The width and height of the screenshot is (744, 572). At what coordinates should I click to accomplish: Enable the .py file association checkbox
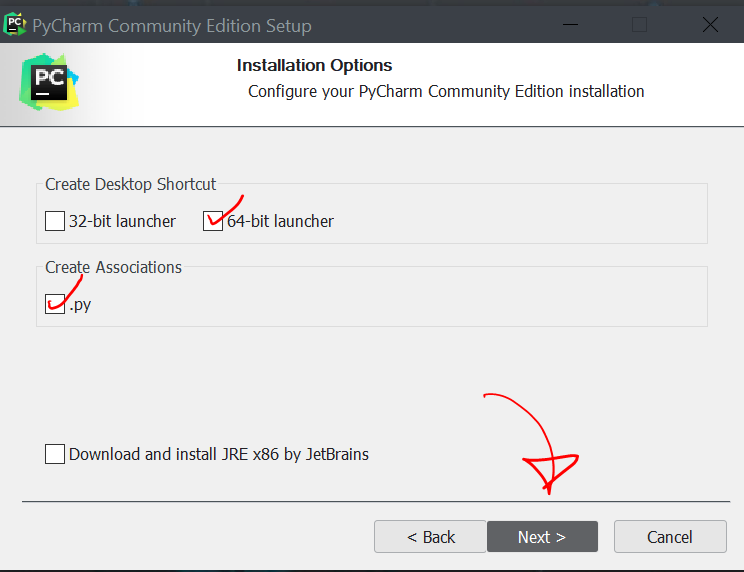[x=55, y=304]
